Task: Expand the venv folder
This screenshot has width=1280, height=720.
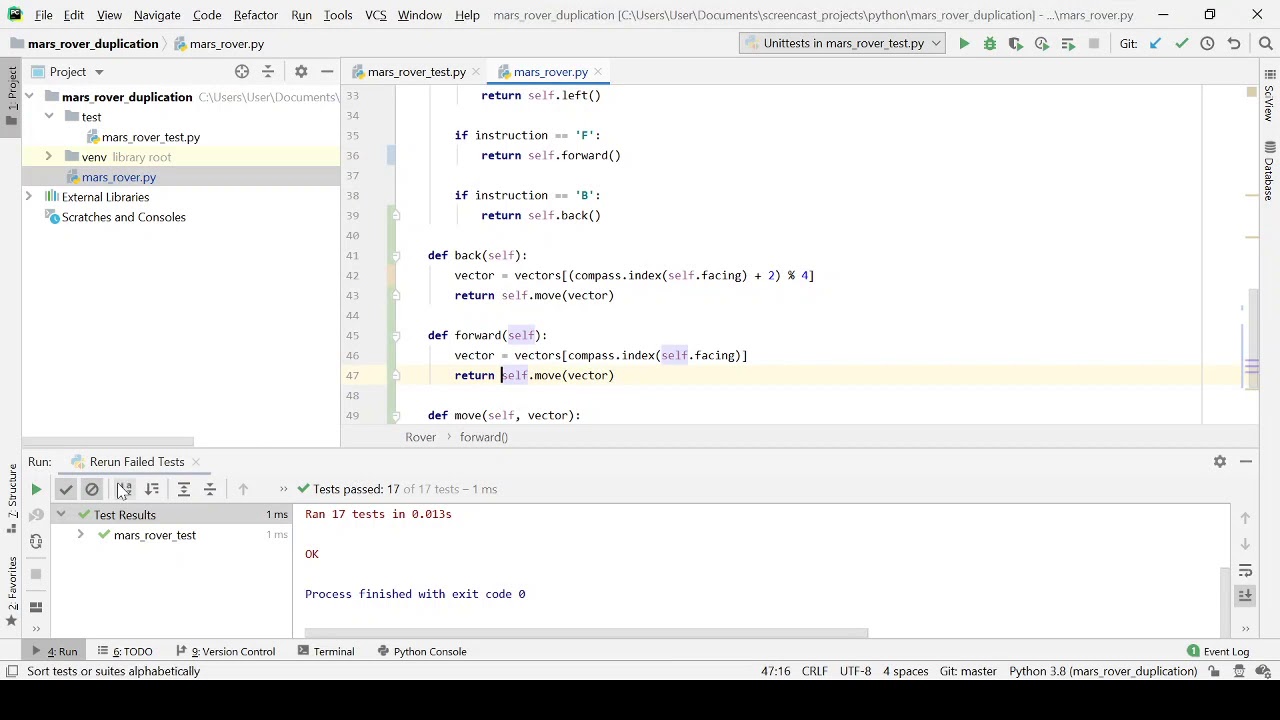Action: [x=48, y=157]
